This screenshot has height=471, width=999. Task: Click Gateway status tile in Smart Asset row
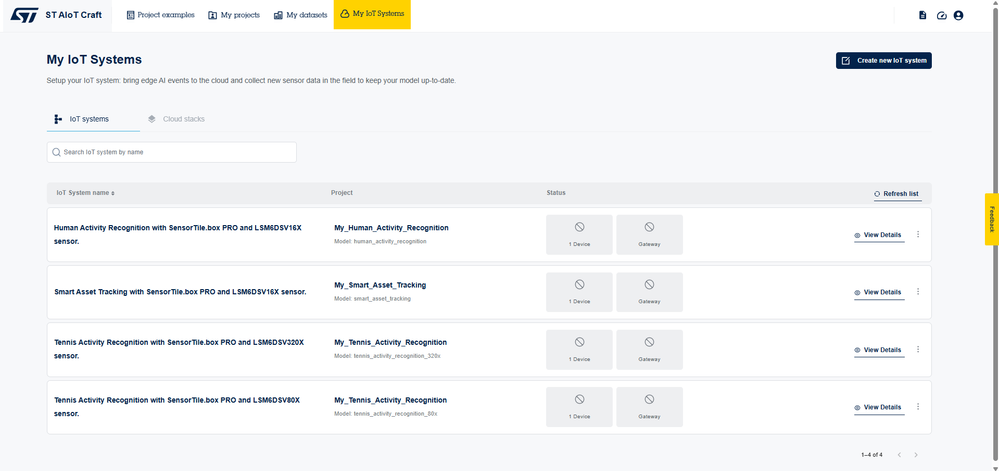(x=649, y=292)
